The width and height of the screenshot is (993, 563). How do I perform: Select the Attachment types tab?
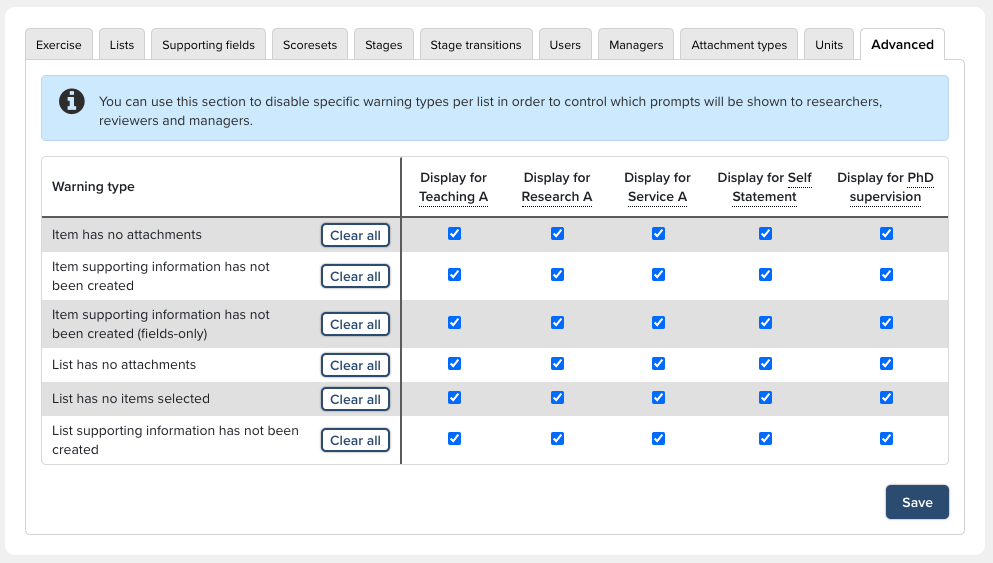click(x=739, y=45)
